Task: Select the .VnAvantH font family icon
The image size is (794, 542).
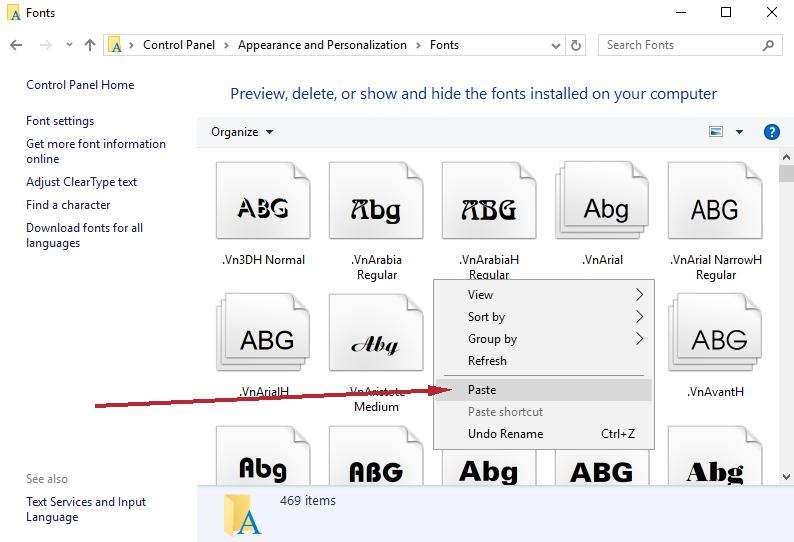Action: pyautogui.click(x=715, y=332)
